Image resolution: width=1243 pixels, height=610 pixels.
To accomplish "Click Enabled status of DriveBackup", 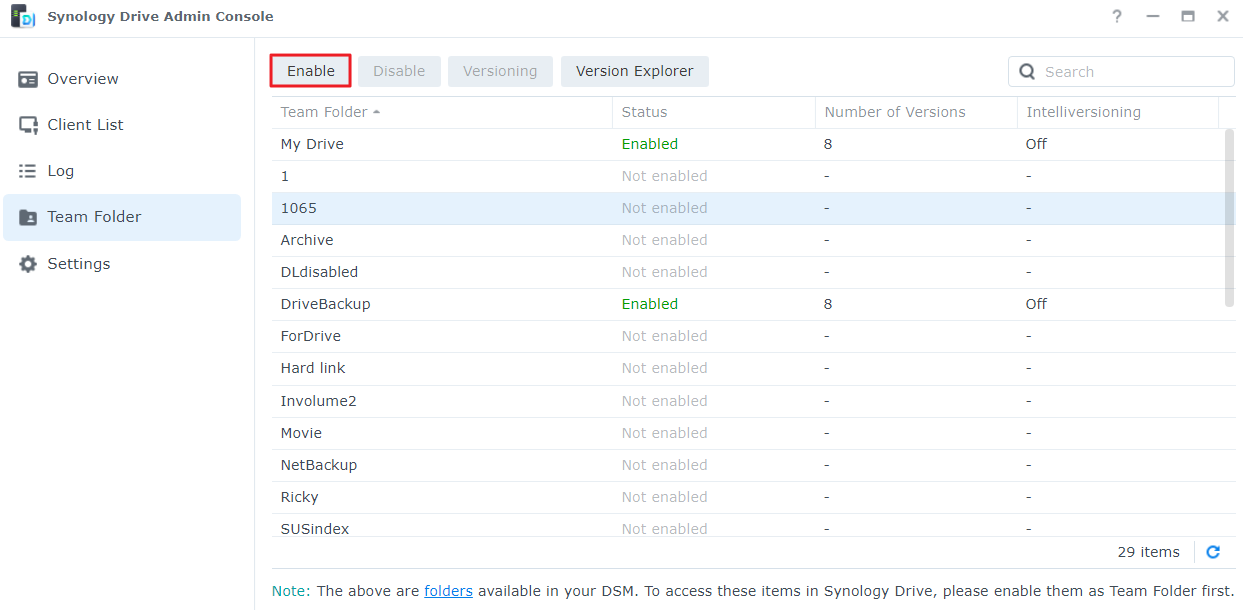I will pyautogui.click(x=650, y=304).
